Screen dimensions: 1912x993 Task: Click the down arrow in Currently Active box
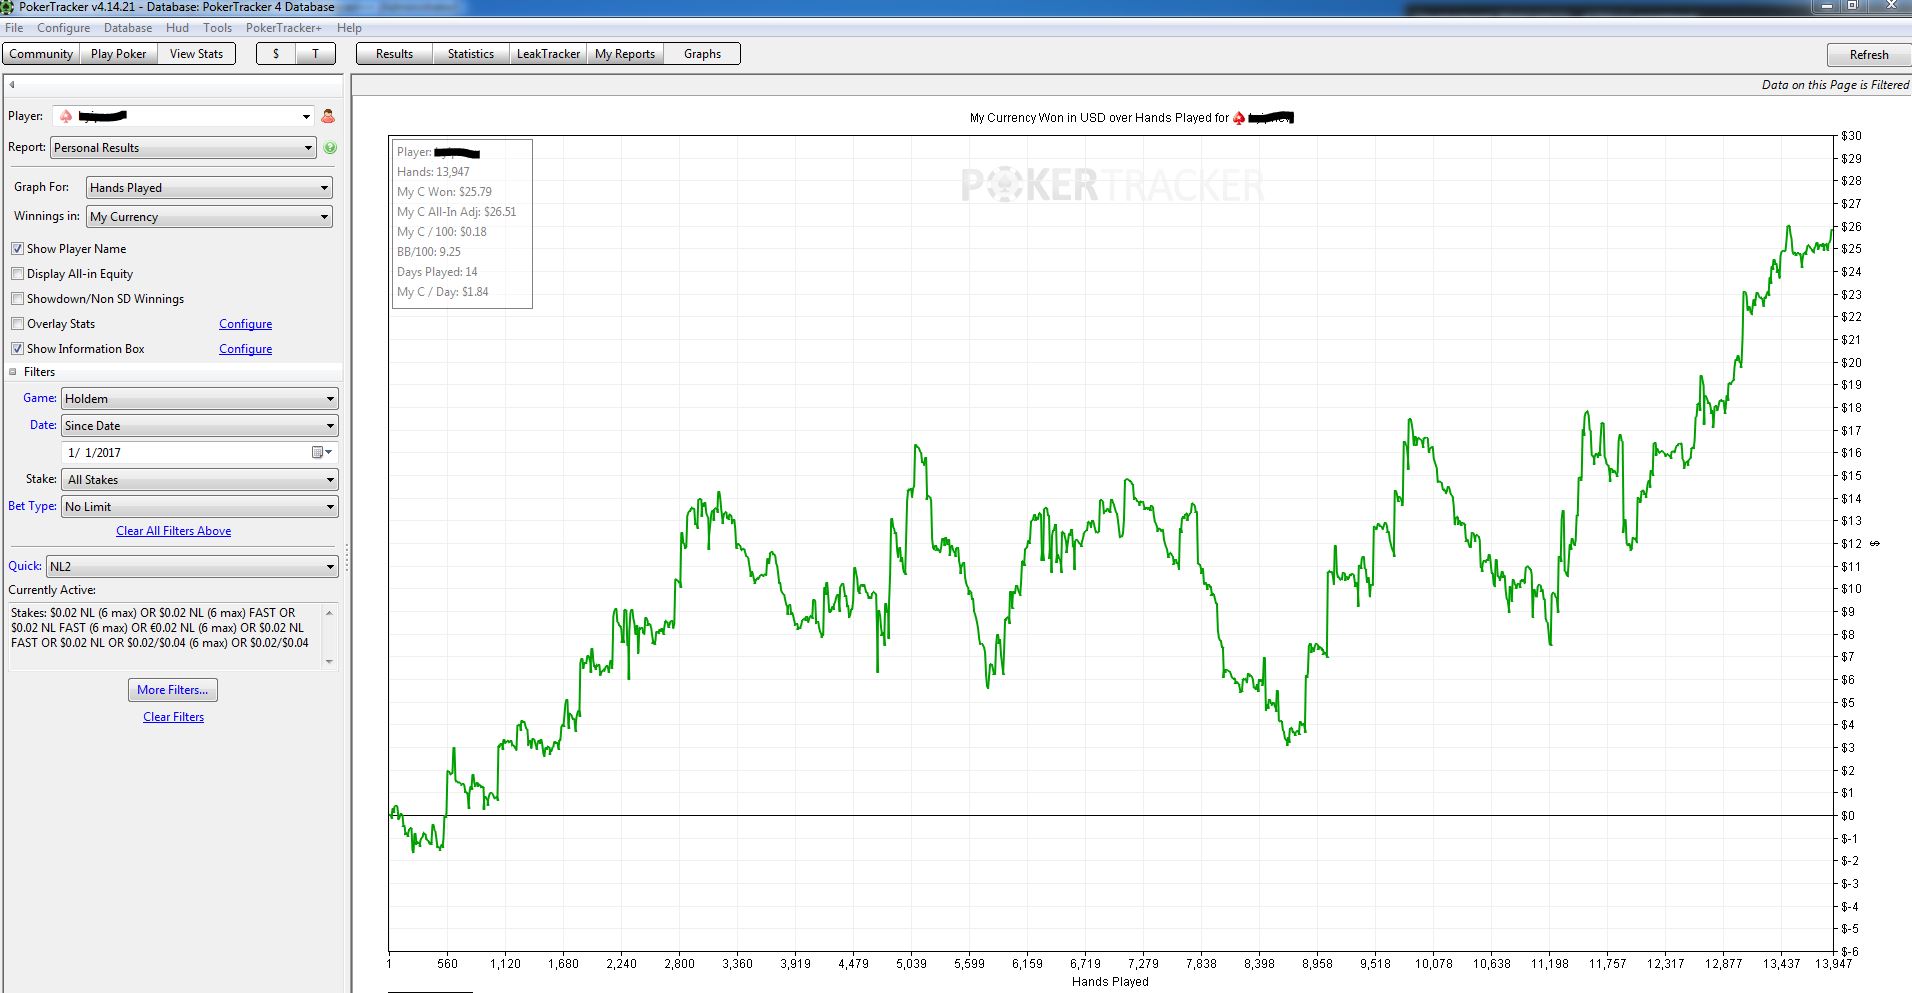click(329, 661)
